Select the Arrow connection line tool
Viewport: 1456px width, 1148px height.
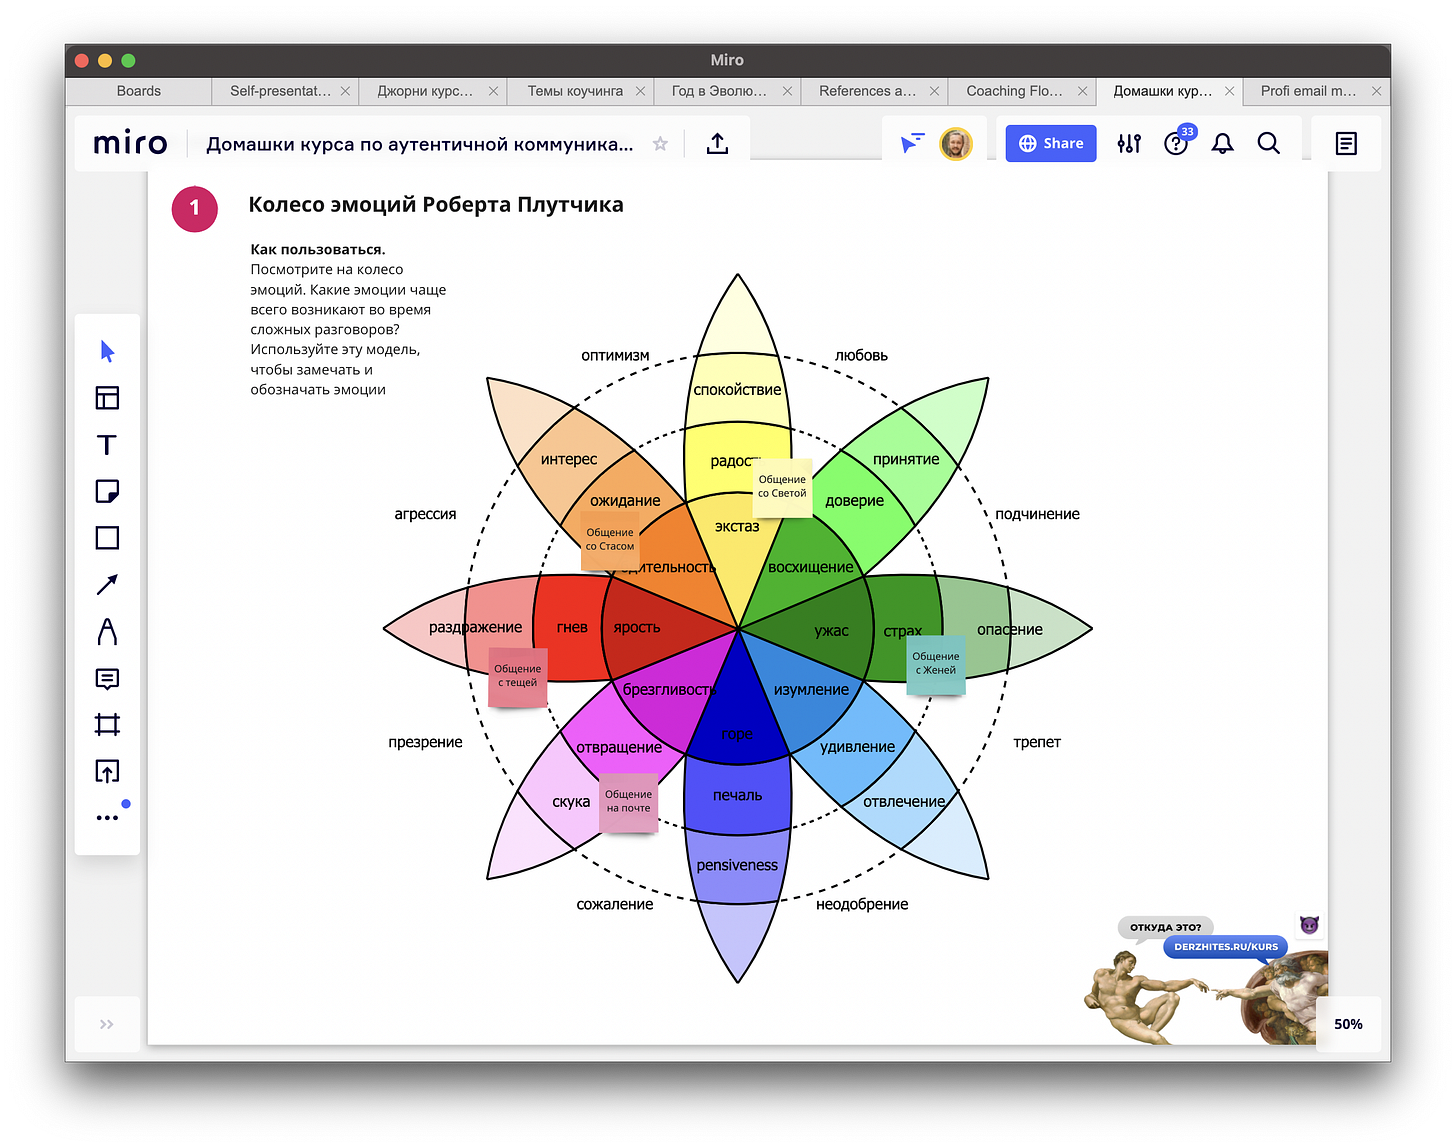(x=107, y=585)
